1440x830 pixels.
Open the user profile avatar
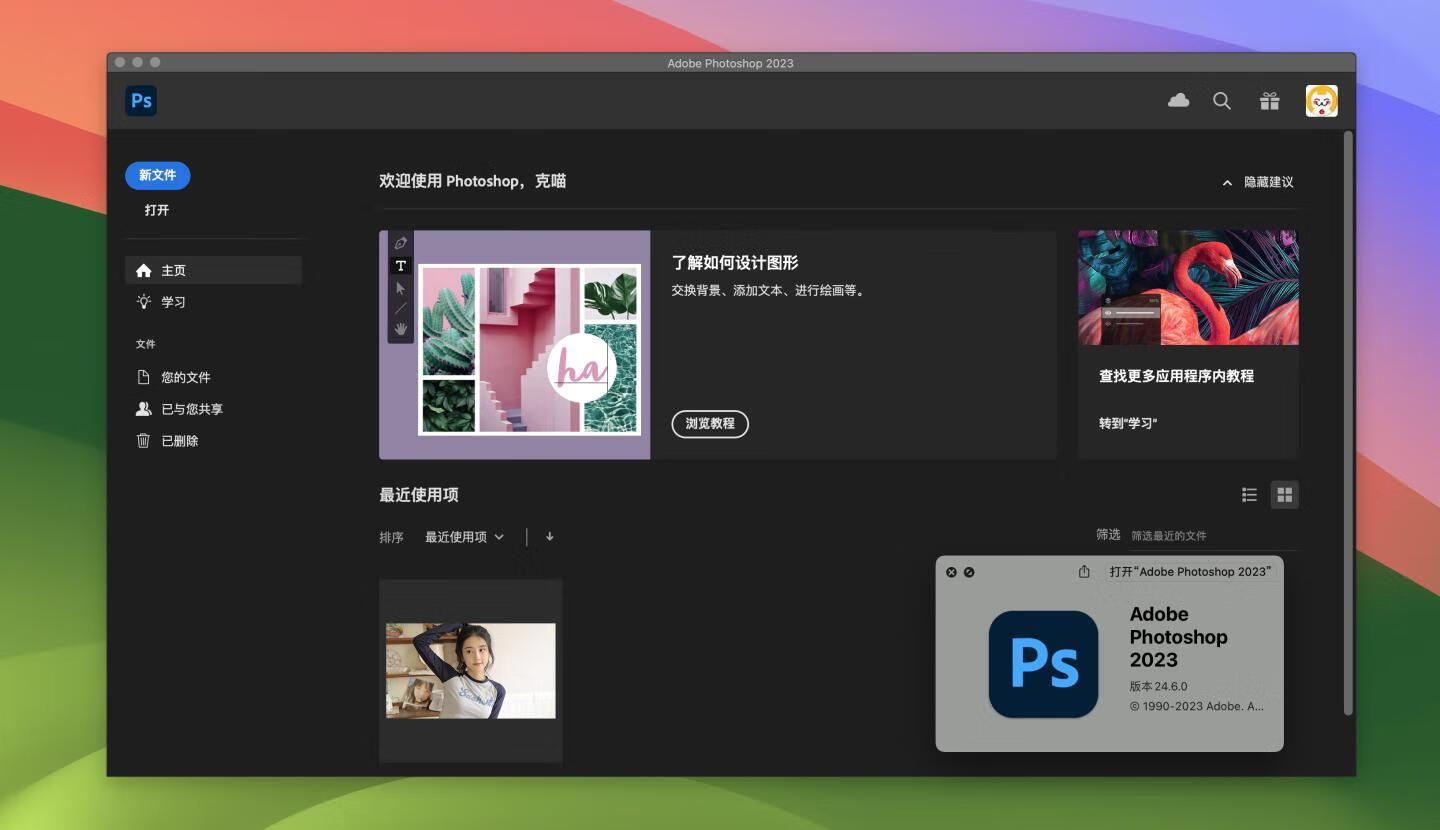coord(1322,101)
